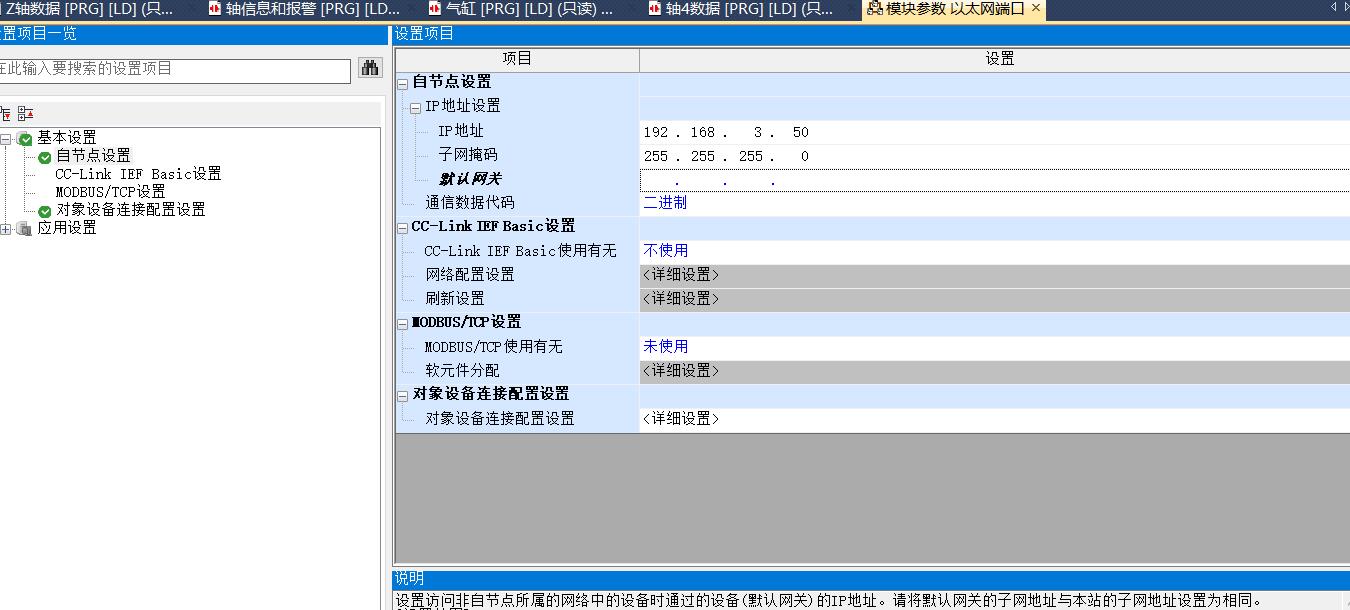This screenshot has width=1350, height=610.
Task: Switch to the 气缸 program tab
Action: pyautogui.click(x=521, y=9)
